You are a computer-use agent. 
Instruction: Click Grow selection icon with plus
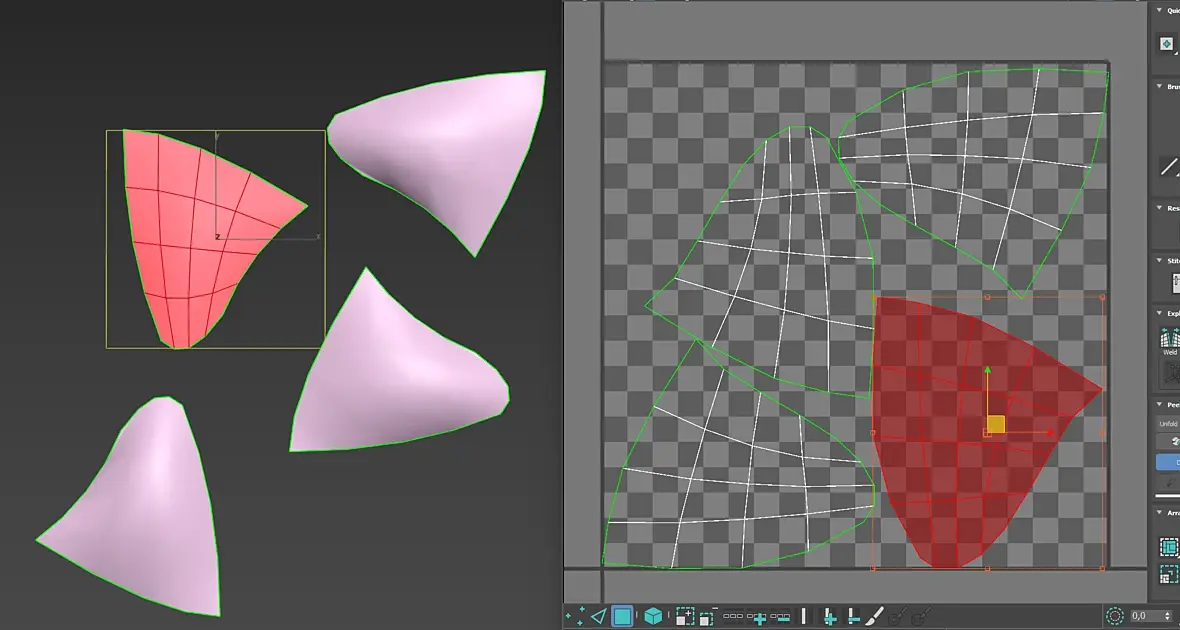pyautogui.click(x=685, y=616)
